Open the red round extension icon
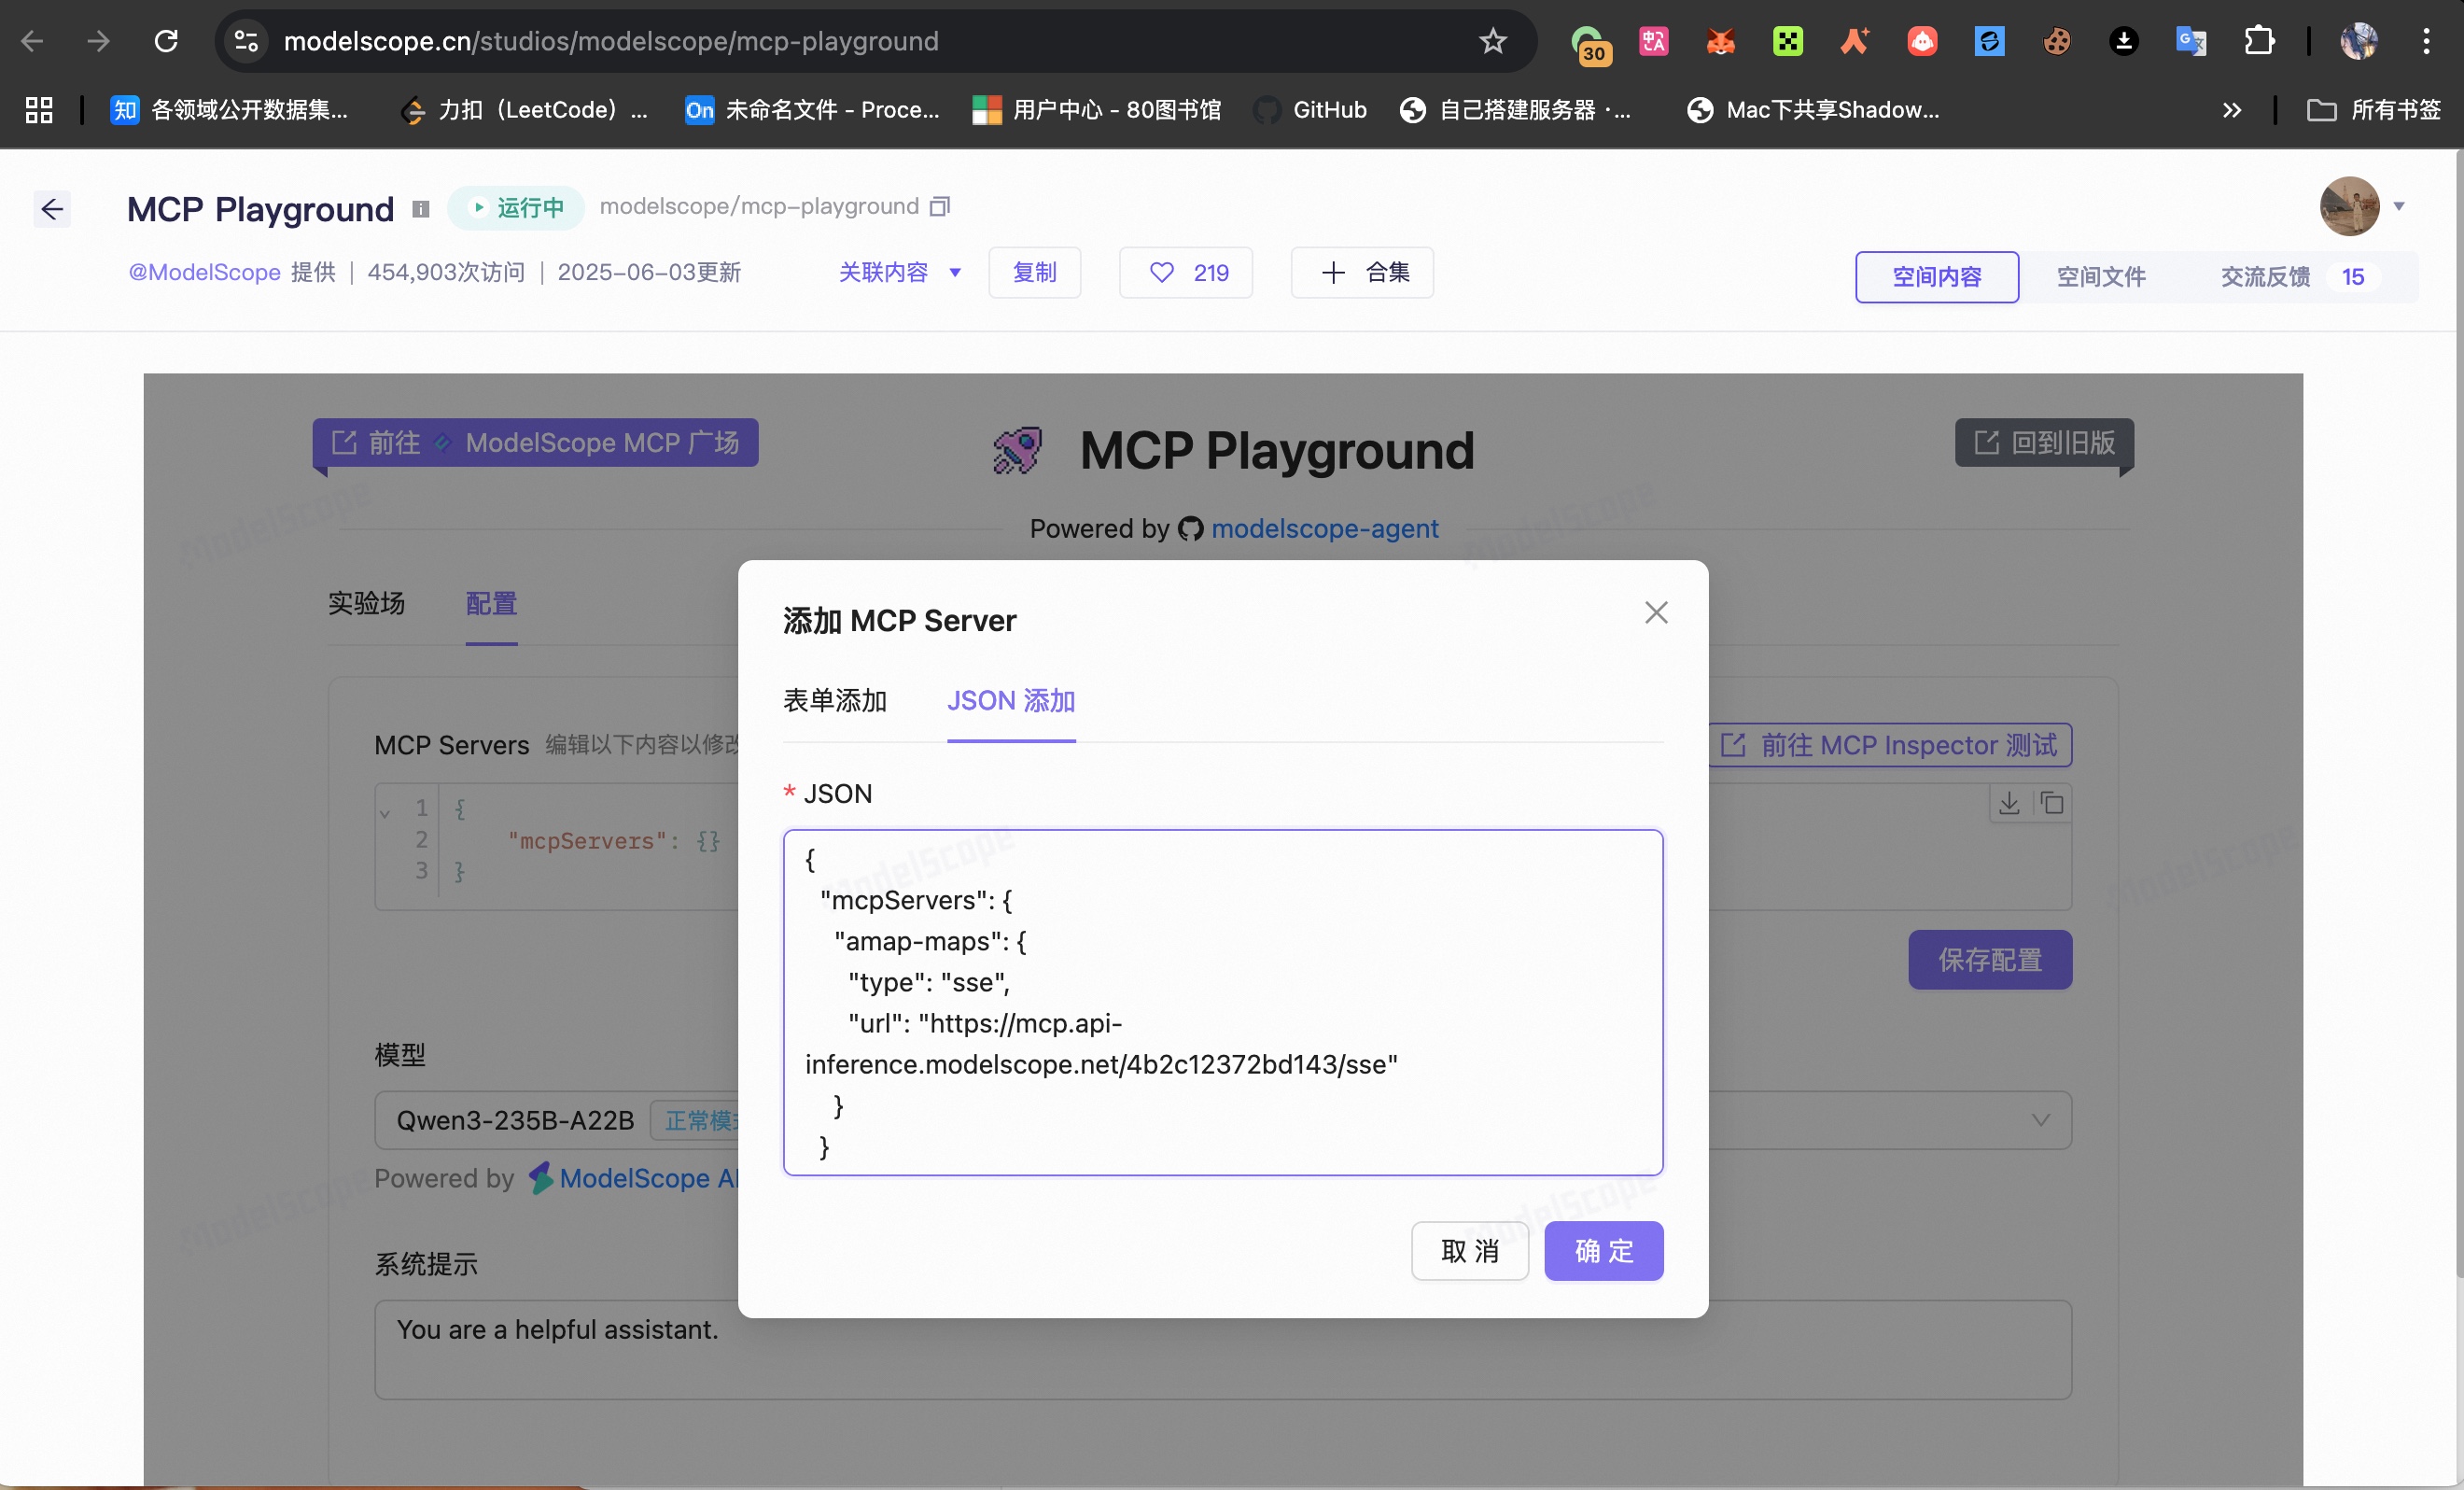 click(x=1922, y=41)
